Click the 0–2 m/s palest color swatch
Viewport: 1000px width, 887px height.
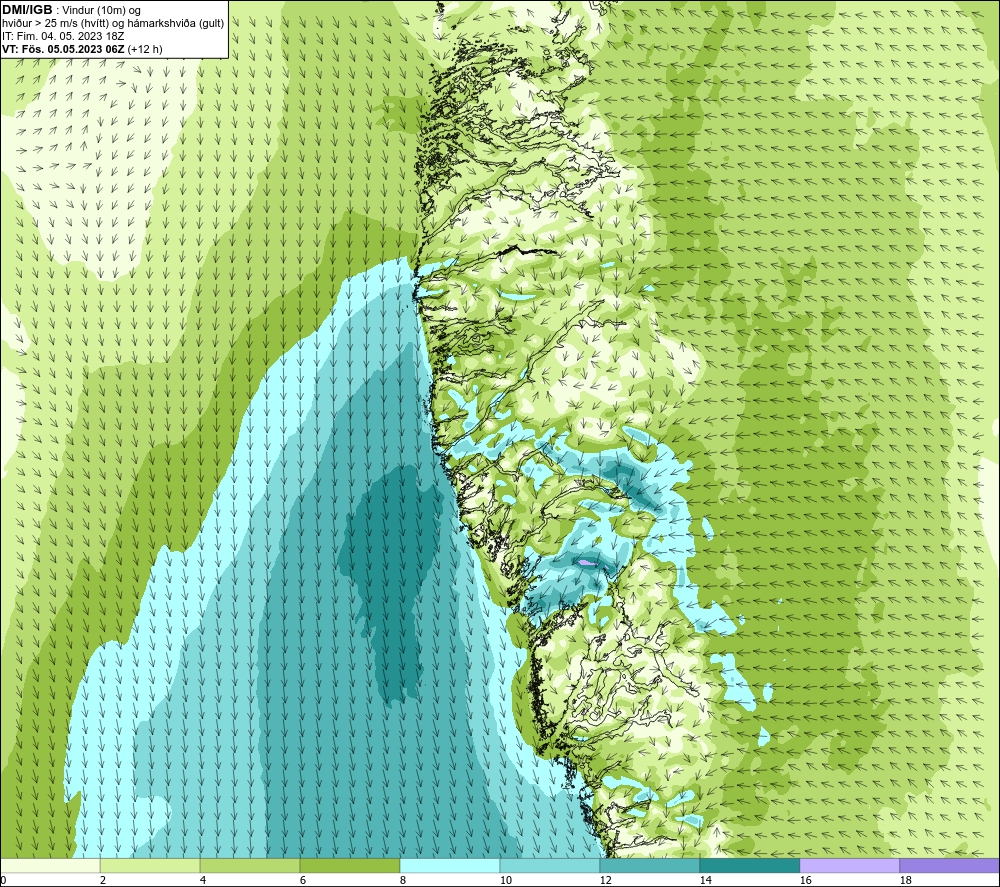click(x=50, y=865)
